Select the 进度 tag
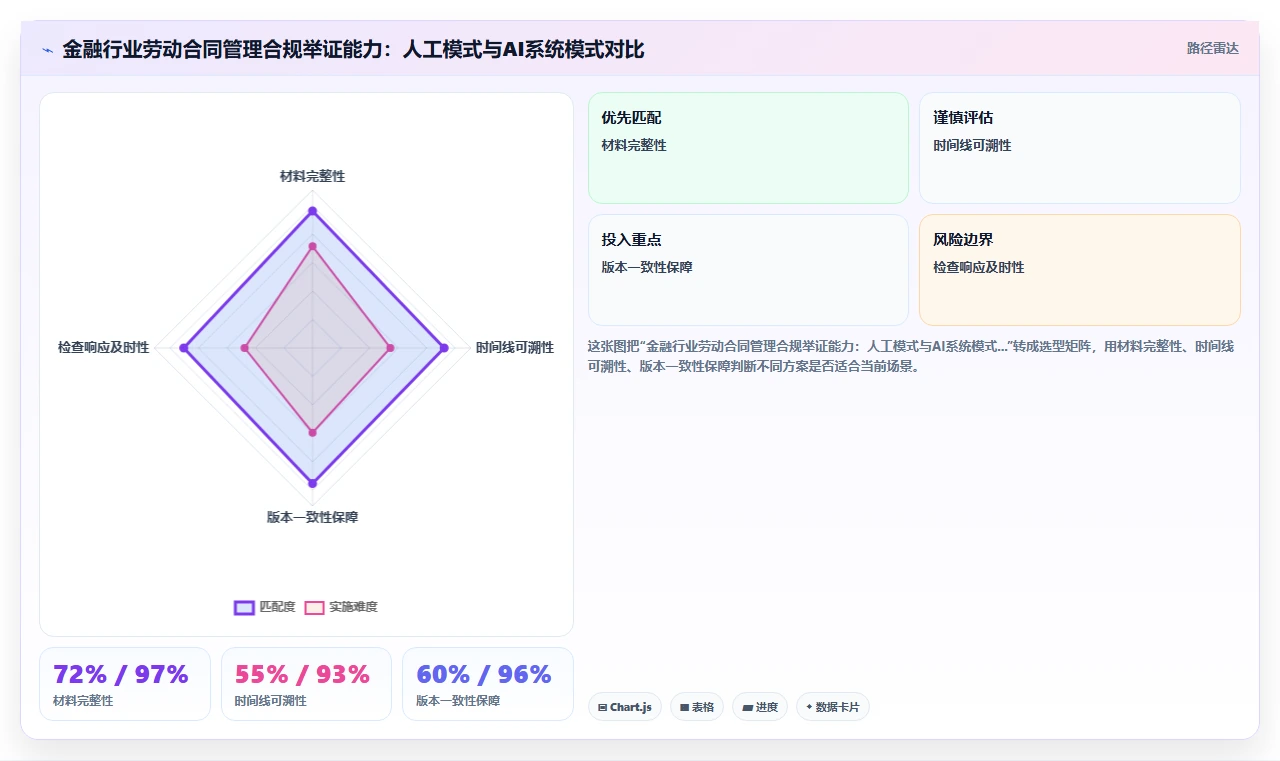The image size is (1280, 761). coord(760,707)
